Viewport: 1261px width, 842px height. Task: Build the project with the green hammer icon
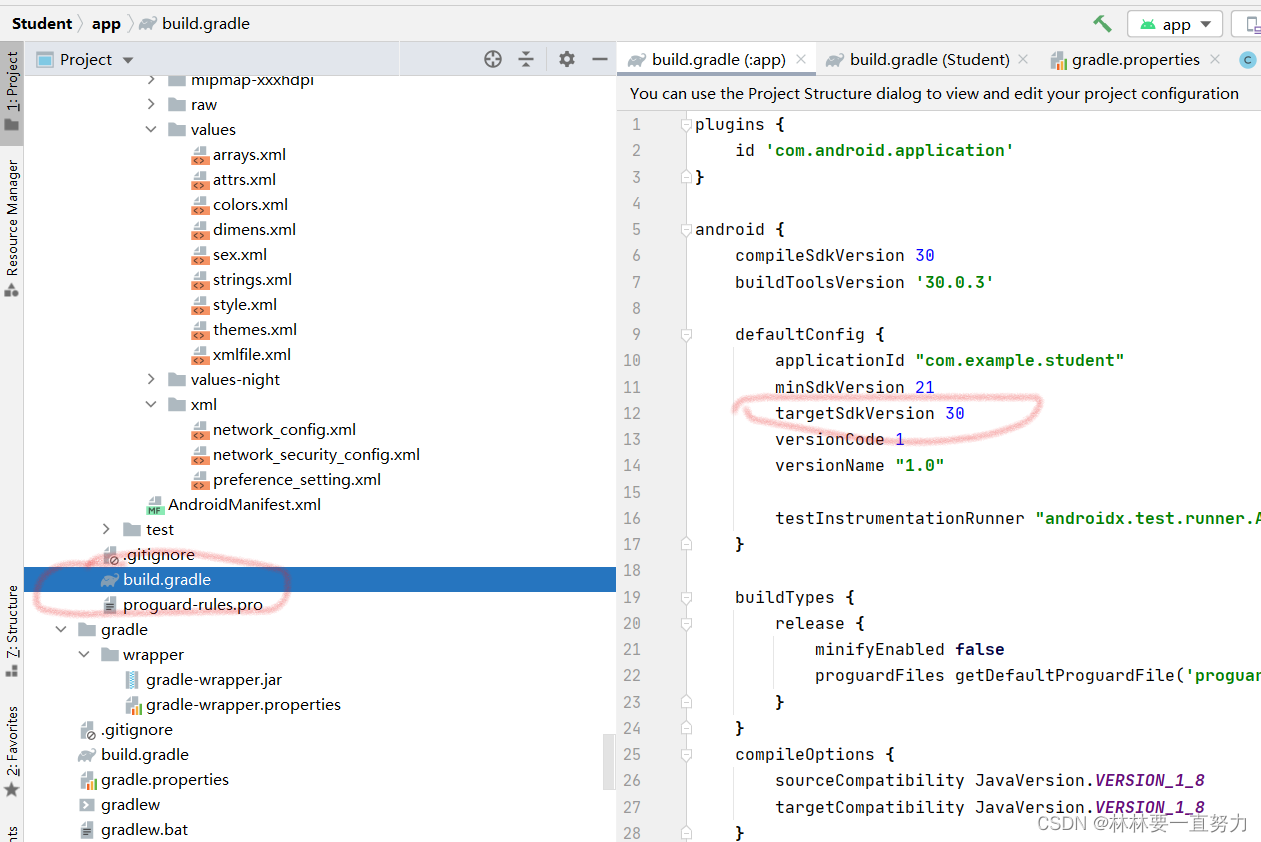coord(1101,23)
